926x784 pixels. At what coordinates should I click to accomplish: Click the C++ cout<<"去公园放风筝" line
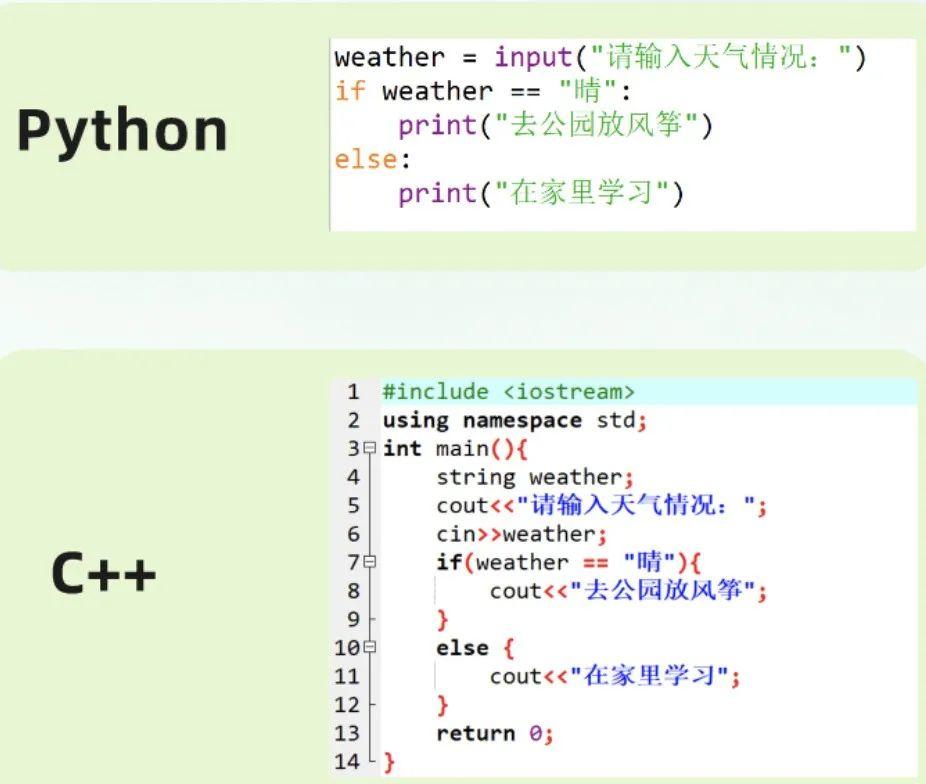[x=628, y=590]
